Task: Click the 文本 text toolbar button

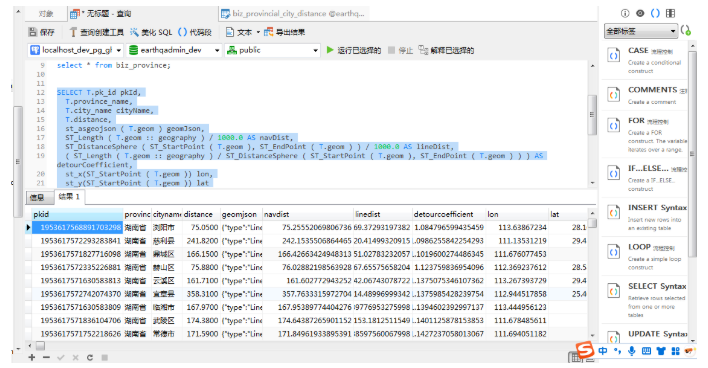Action: click(239, 32)
